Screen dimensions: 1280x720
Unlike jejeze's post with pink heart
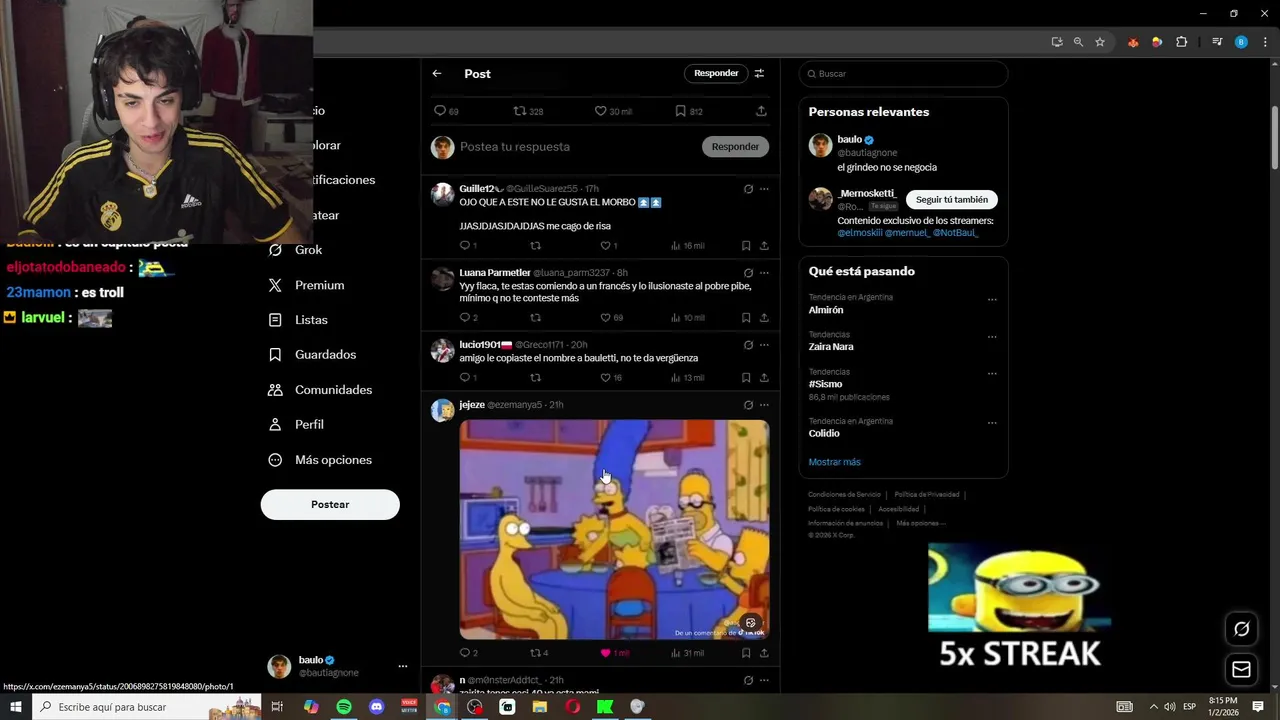[605, 653]
